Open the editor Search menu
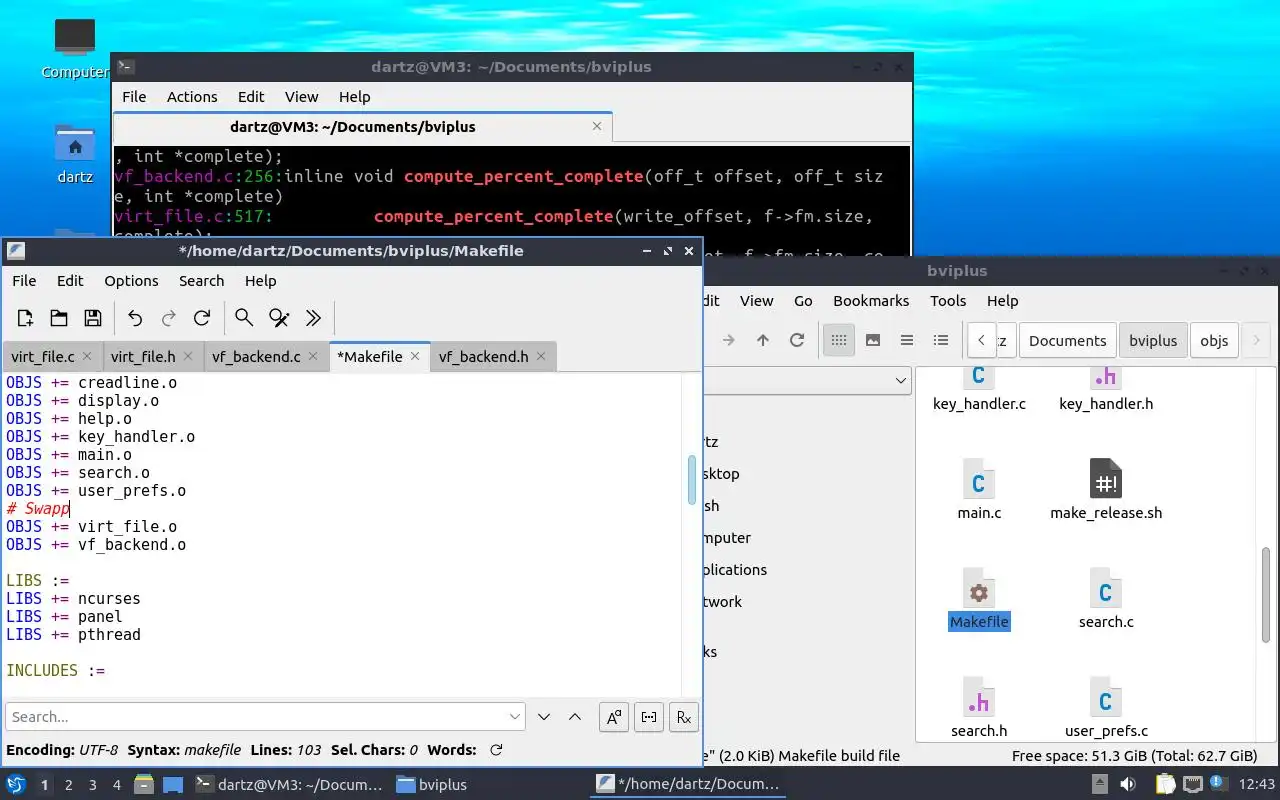Screen dimensions: 1280x800 201,281
